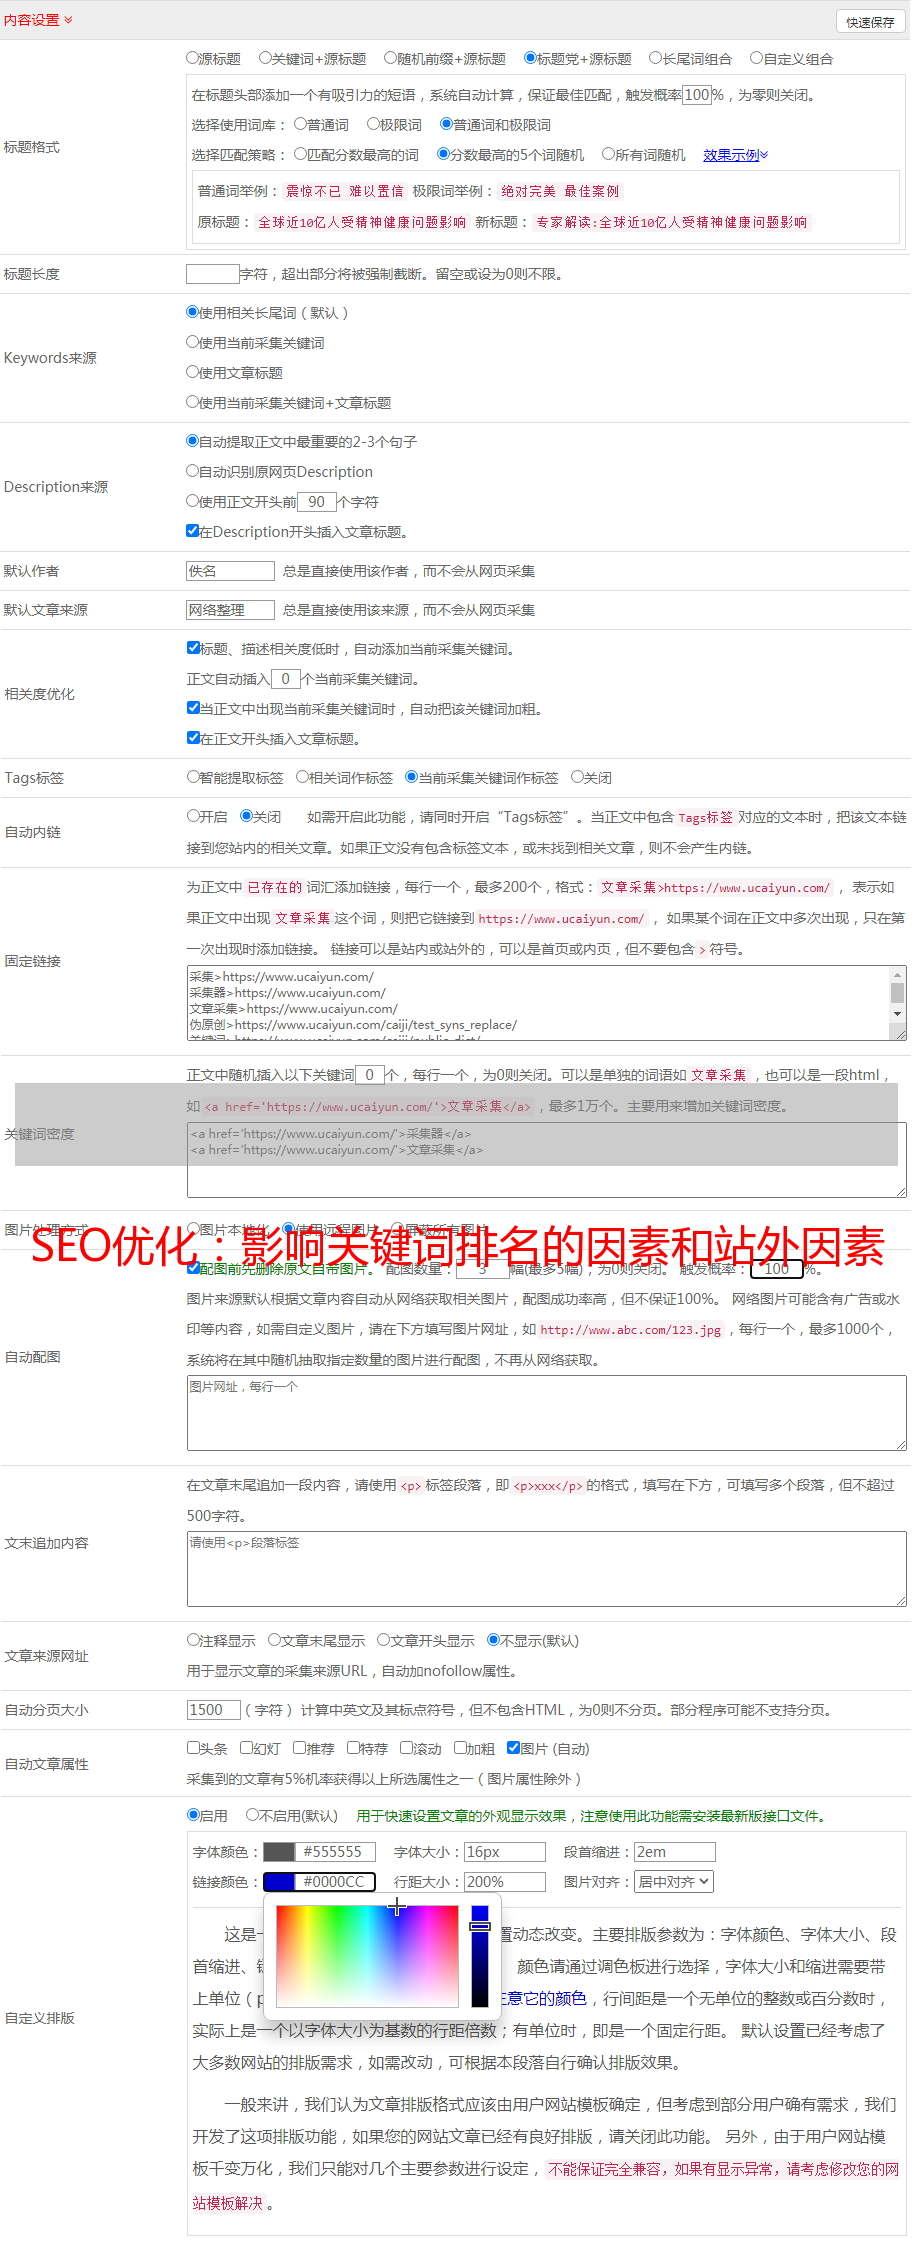Select 不启用(默认) for custom layout
The width and height of the screenshot is (912, 2249).
[252, 1815]
